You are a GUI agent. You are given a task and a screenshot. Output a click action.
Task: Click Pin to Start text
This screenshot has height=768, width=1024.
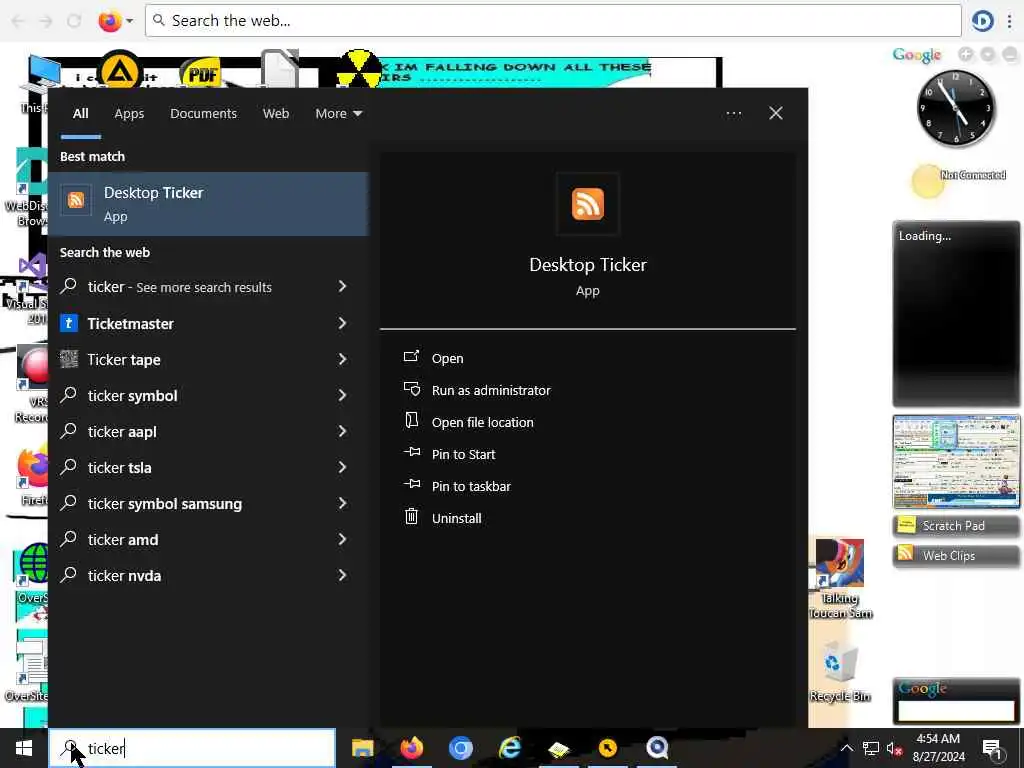(x=463, y=454)
